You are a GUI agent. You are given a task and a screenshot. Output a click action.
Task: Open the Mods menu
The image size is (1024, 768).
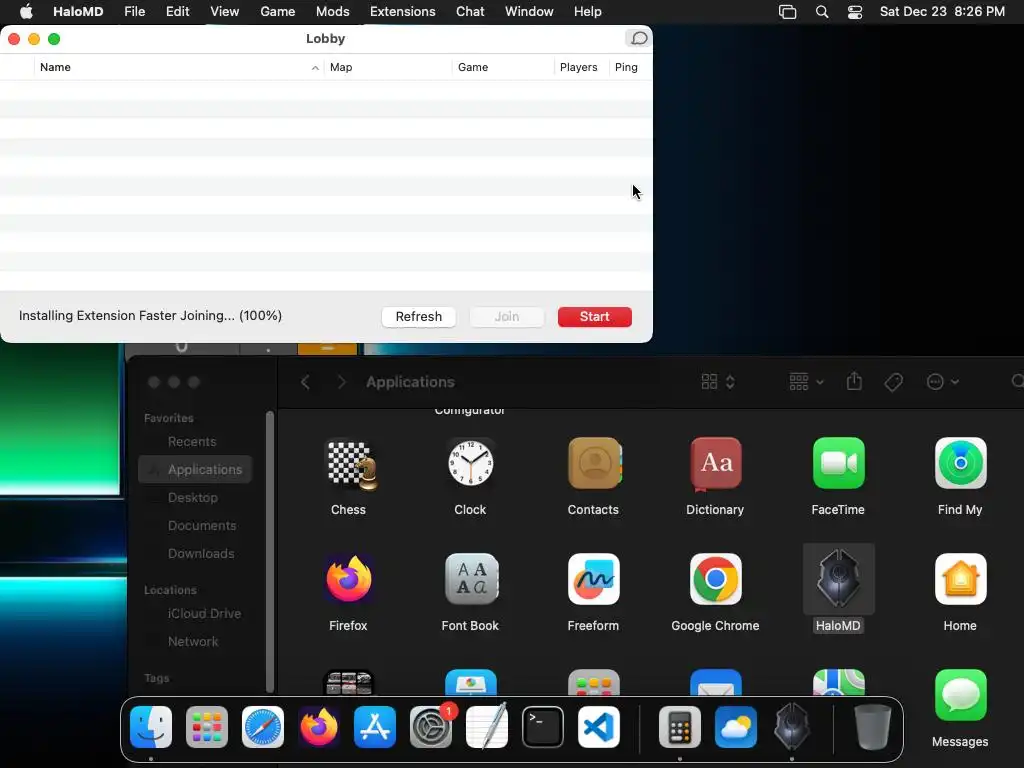coord(332,12)
